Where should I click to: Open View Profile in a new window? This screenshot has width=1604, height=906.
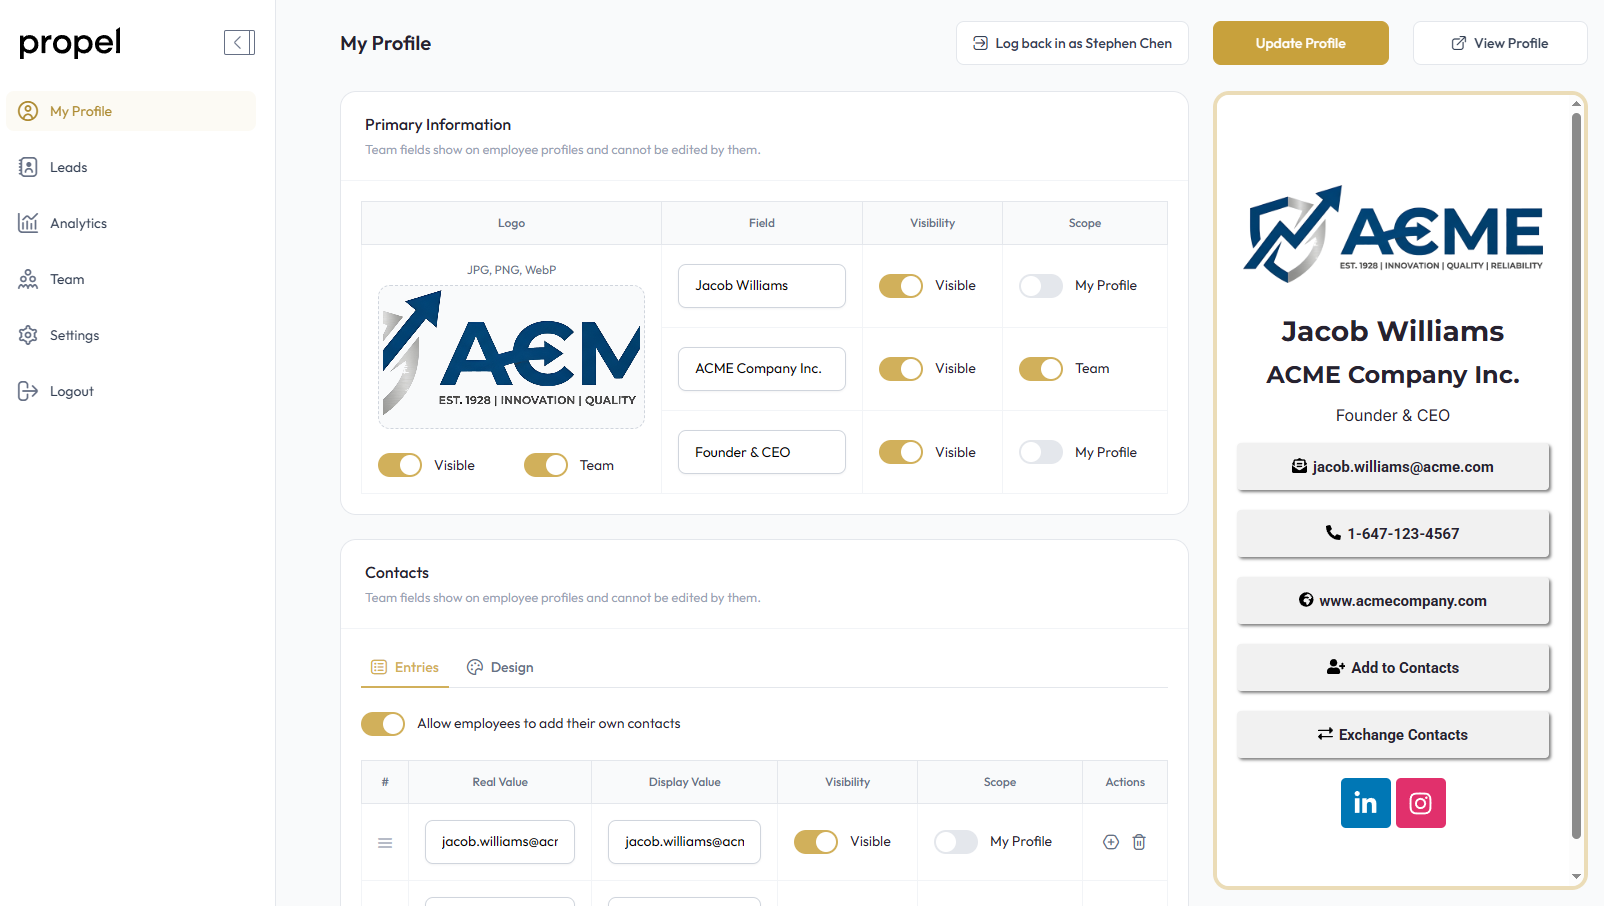(x=1499, y=43)
